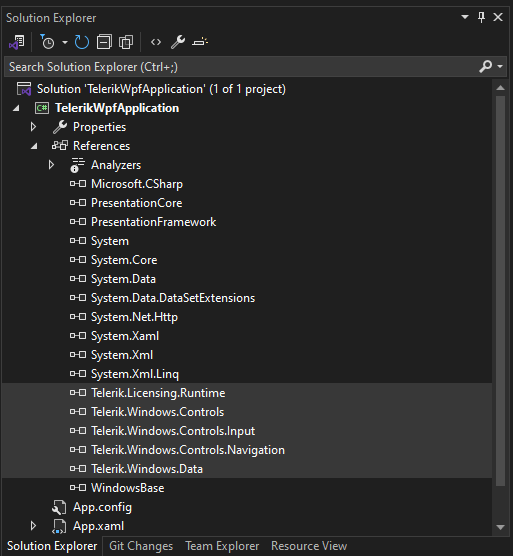Click the Properties wrench icon in the tree
513x556 pixels.
point(60,127)
